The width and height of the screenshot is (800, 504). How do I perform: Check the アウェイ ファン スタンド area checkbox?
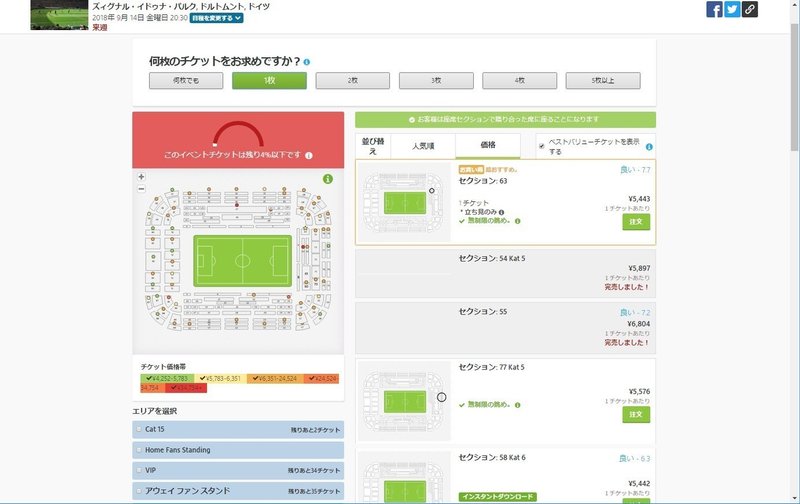pos(139,491)
